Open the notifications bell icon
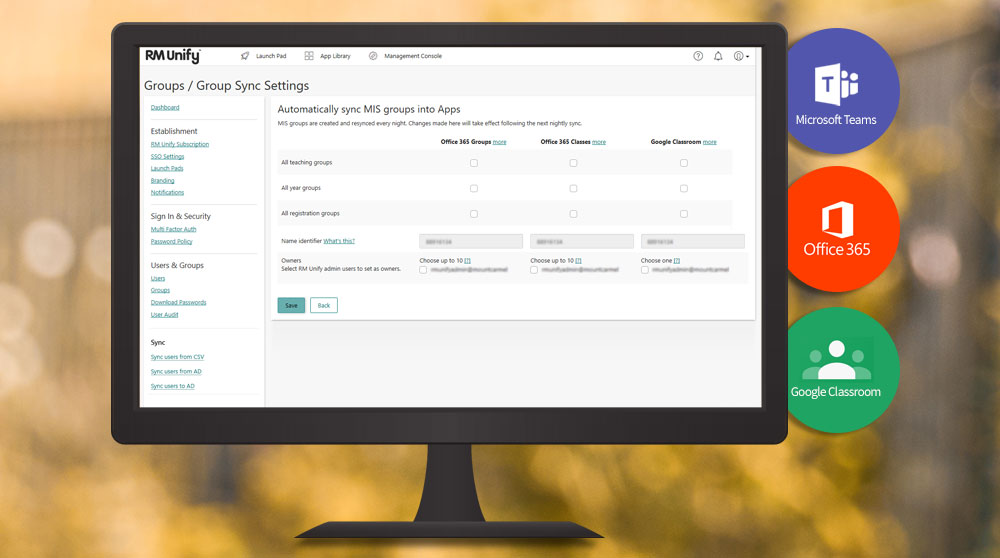This screenshot has height=558, width=1000. pyautogui.click(x=718, y=56)
